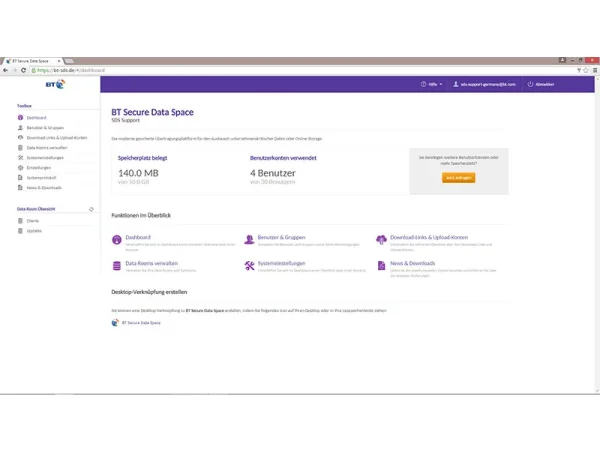
Task: Open the sds-support-germany user account menu
Action: pos(485,84)
